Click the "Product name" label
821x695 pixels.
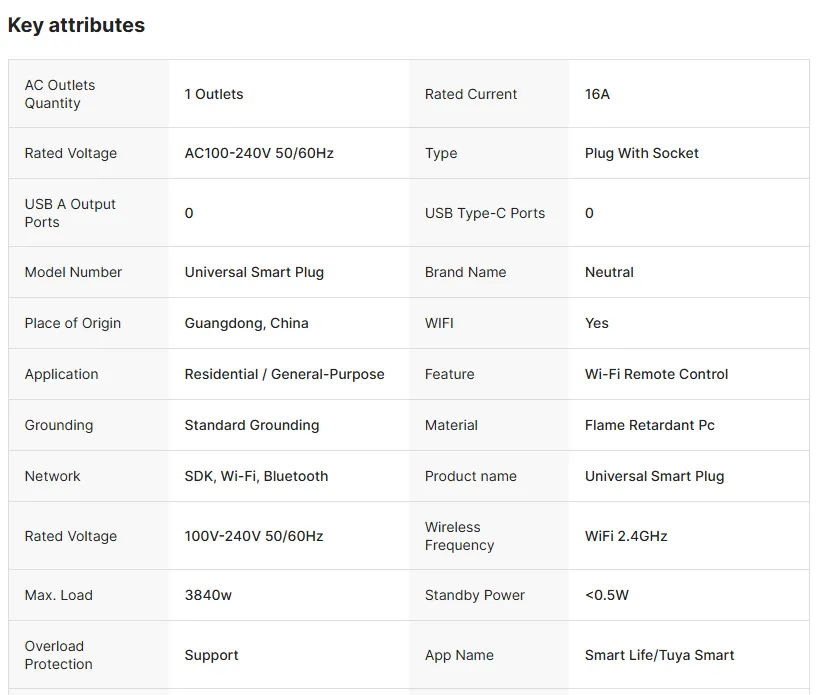coord(470,476)
